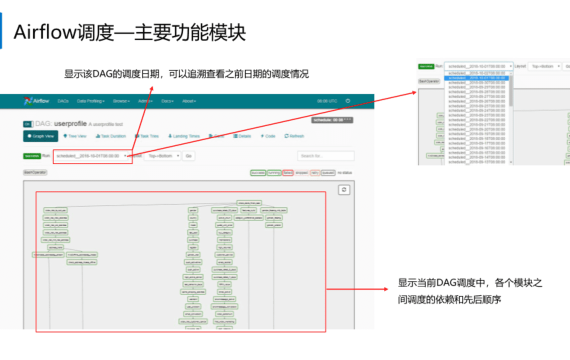570x360 pixels.
Task: Open the Code view for this DAG
Action: [x=268, y=136]
